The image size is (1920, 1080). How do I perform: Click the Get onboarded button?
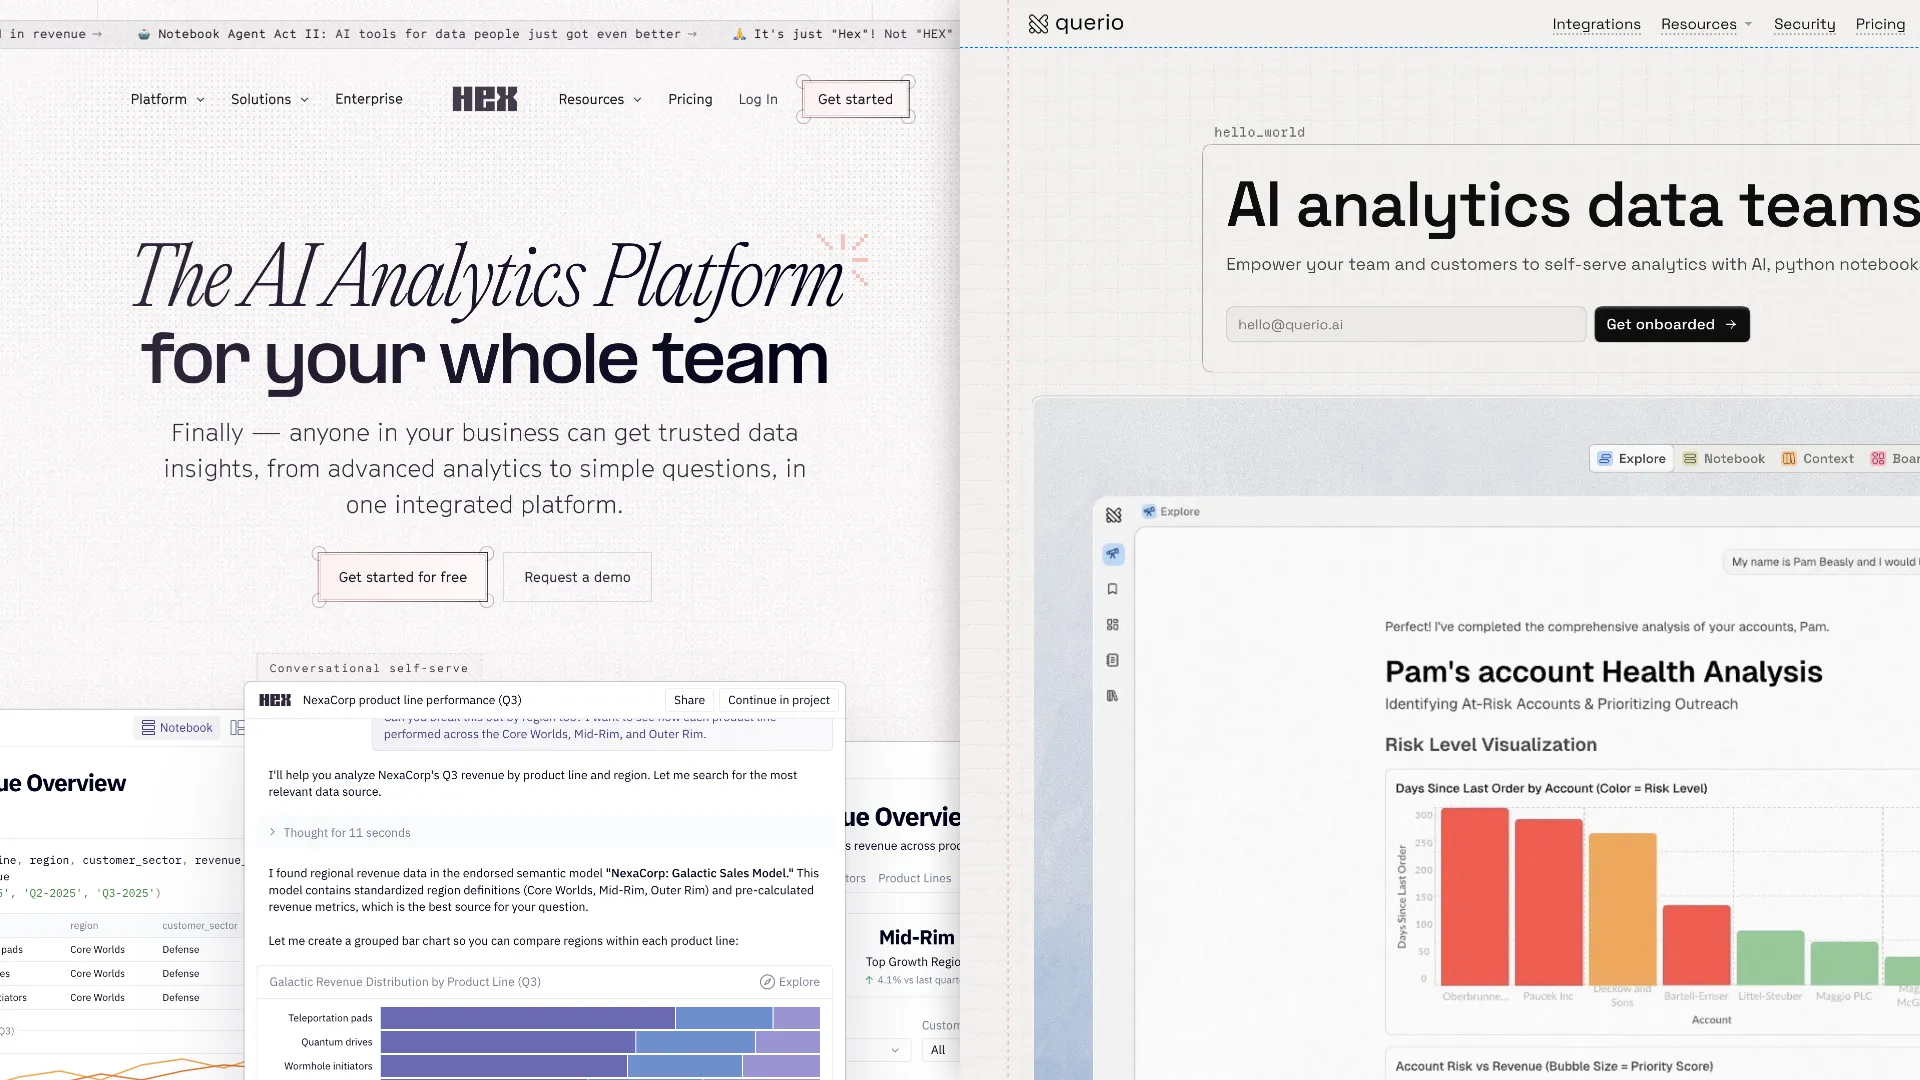tap(1671, 325)
